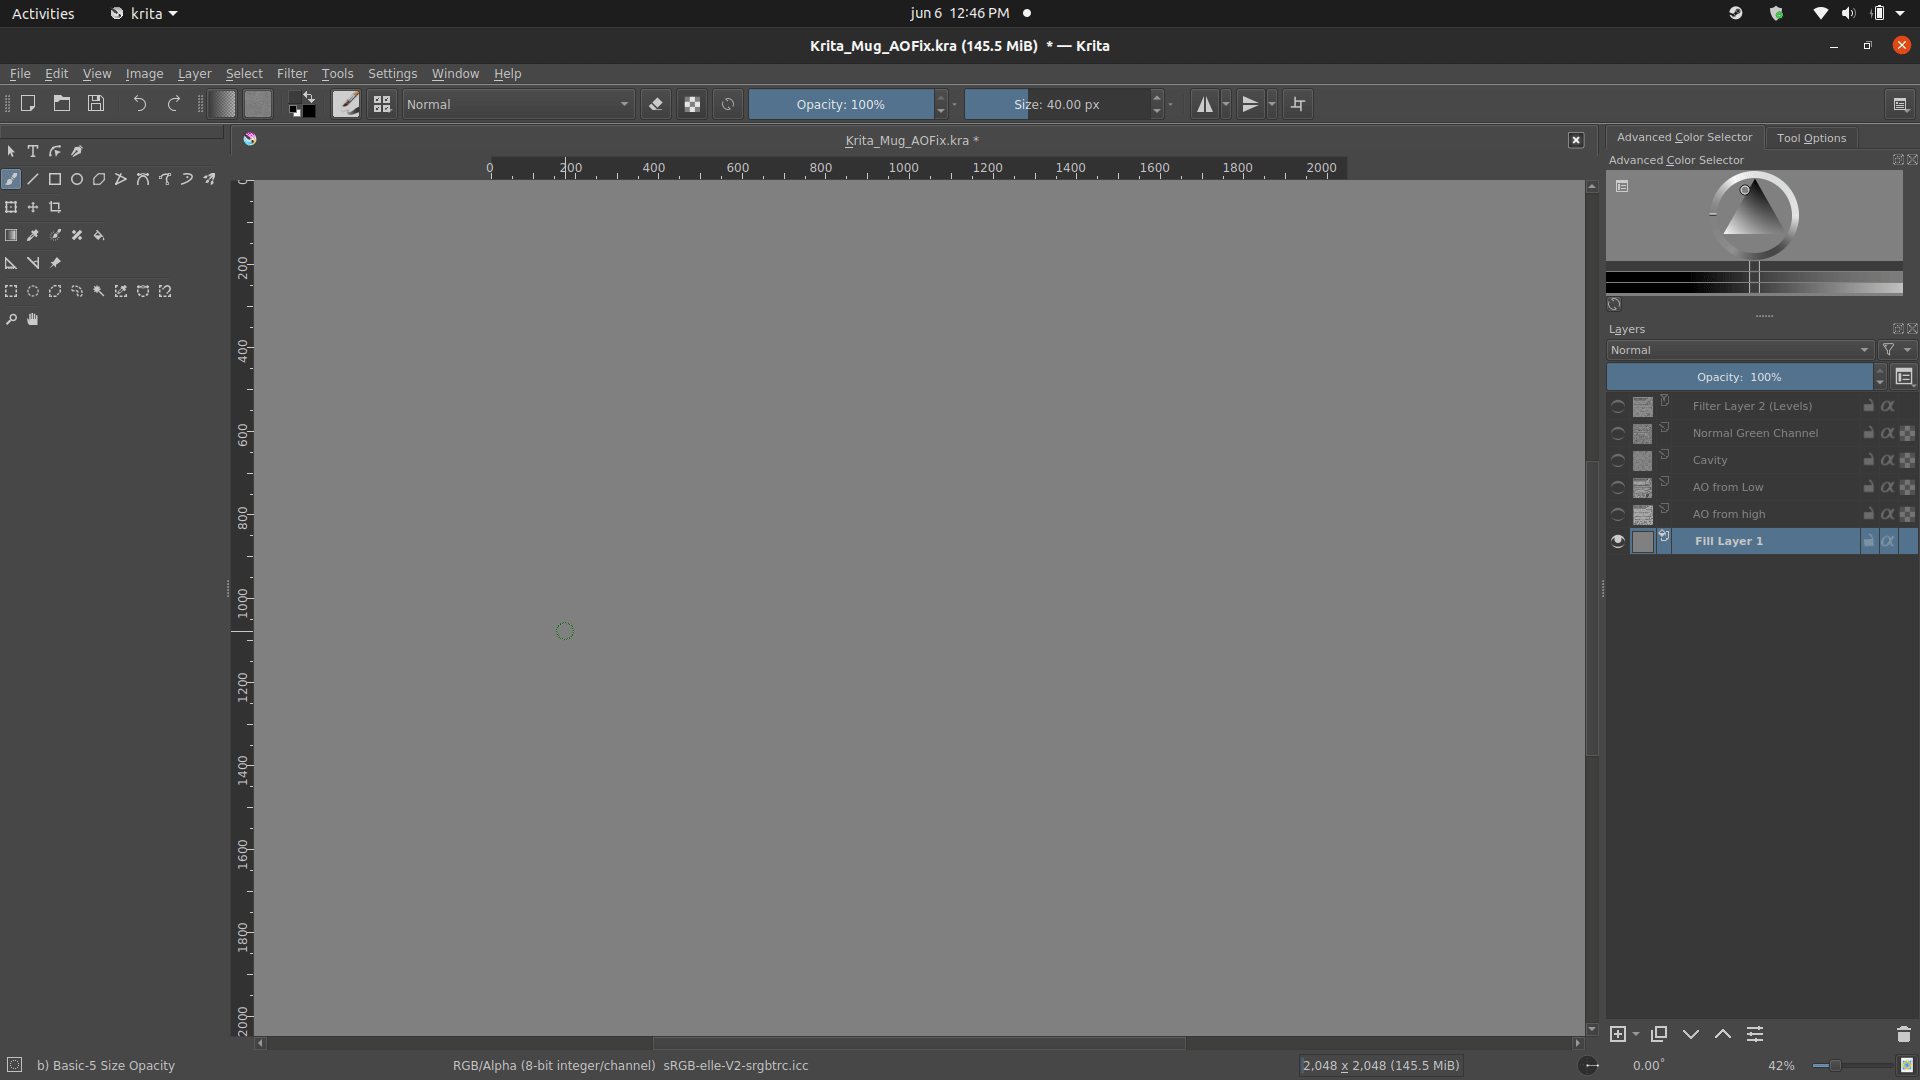Select the Contiguous Selection magic wand tool

[99, 291]
